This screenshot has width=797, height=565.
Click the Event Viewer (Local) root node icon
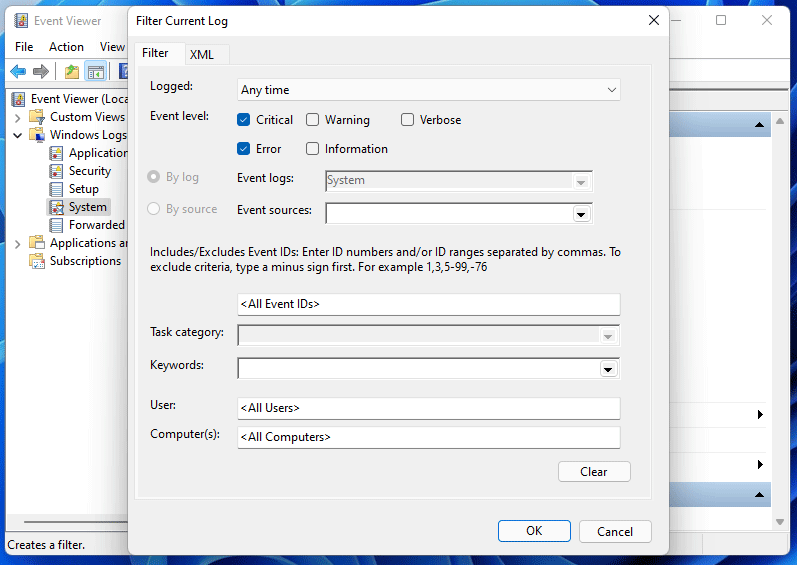[18, 99]
